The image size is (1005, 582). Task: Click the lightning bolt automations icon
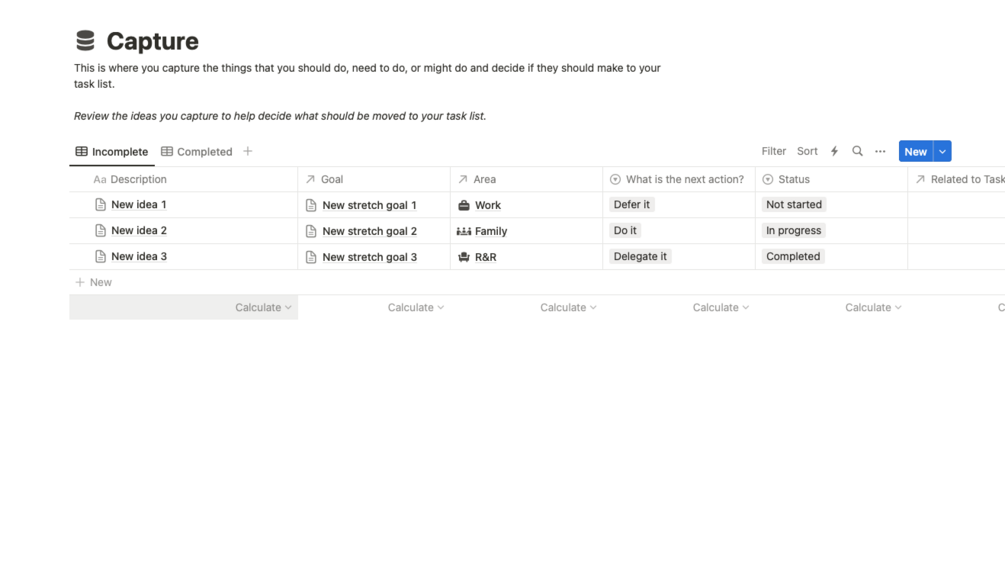tap(834, 151)
